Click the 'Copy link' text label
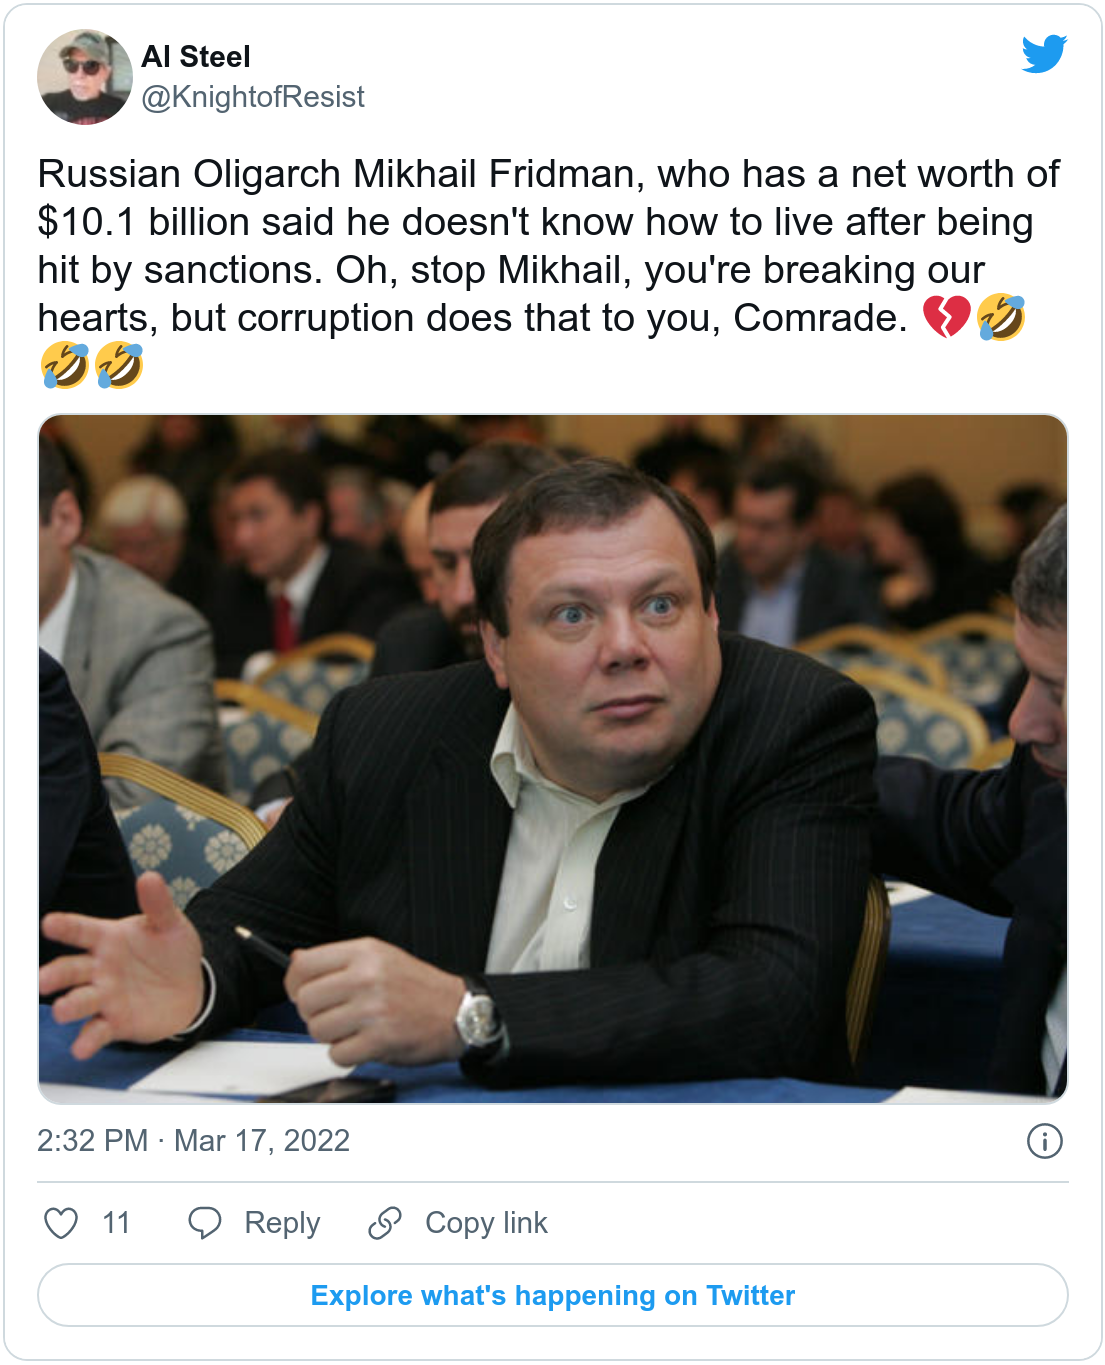This screenshot has height=1365, width=1105. tap(486, 1222)
